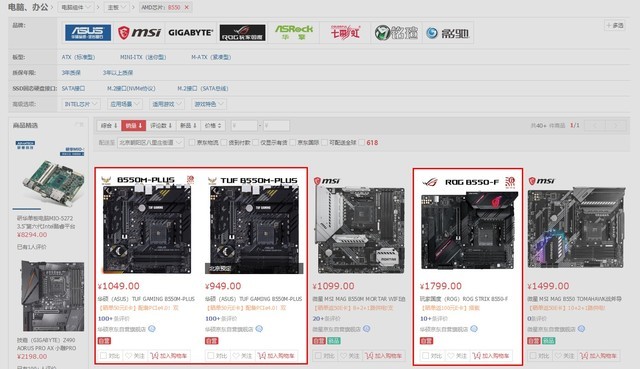Open the Beijing Chaoyang delivery address dropdown
This screenshot has height=369, width=640.
[151, 142]
